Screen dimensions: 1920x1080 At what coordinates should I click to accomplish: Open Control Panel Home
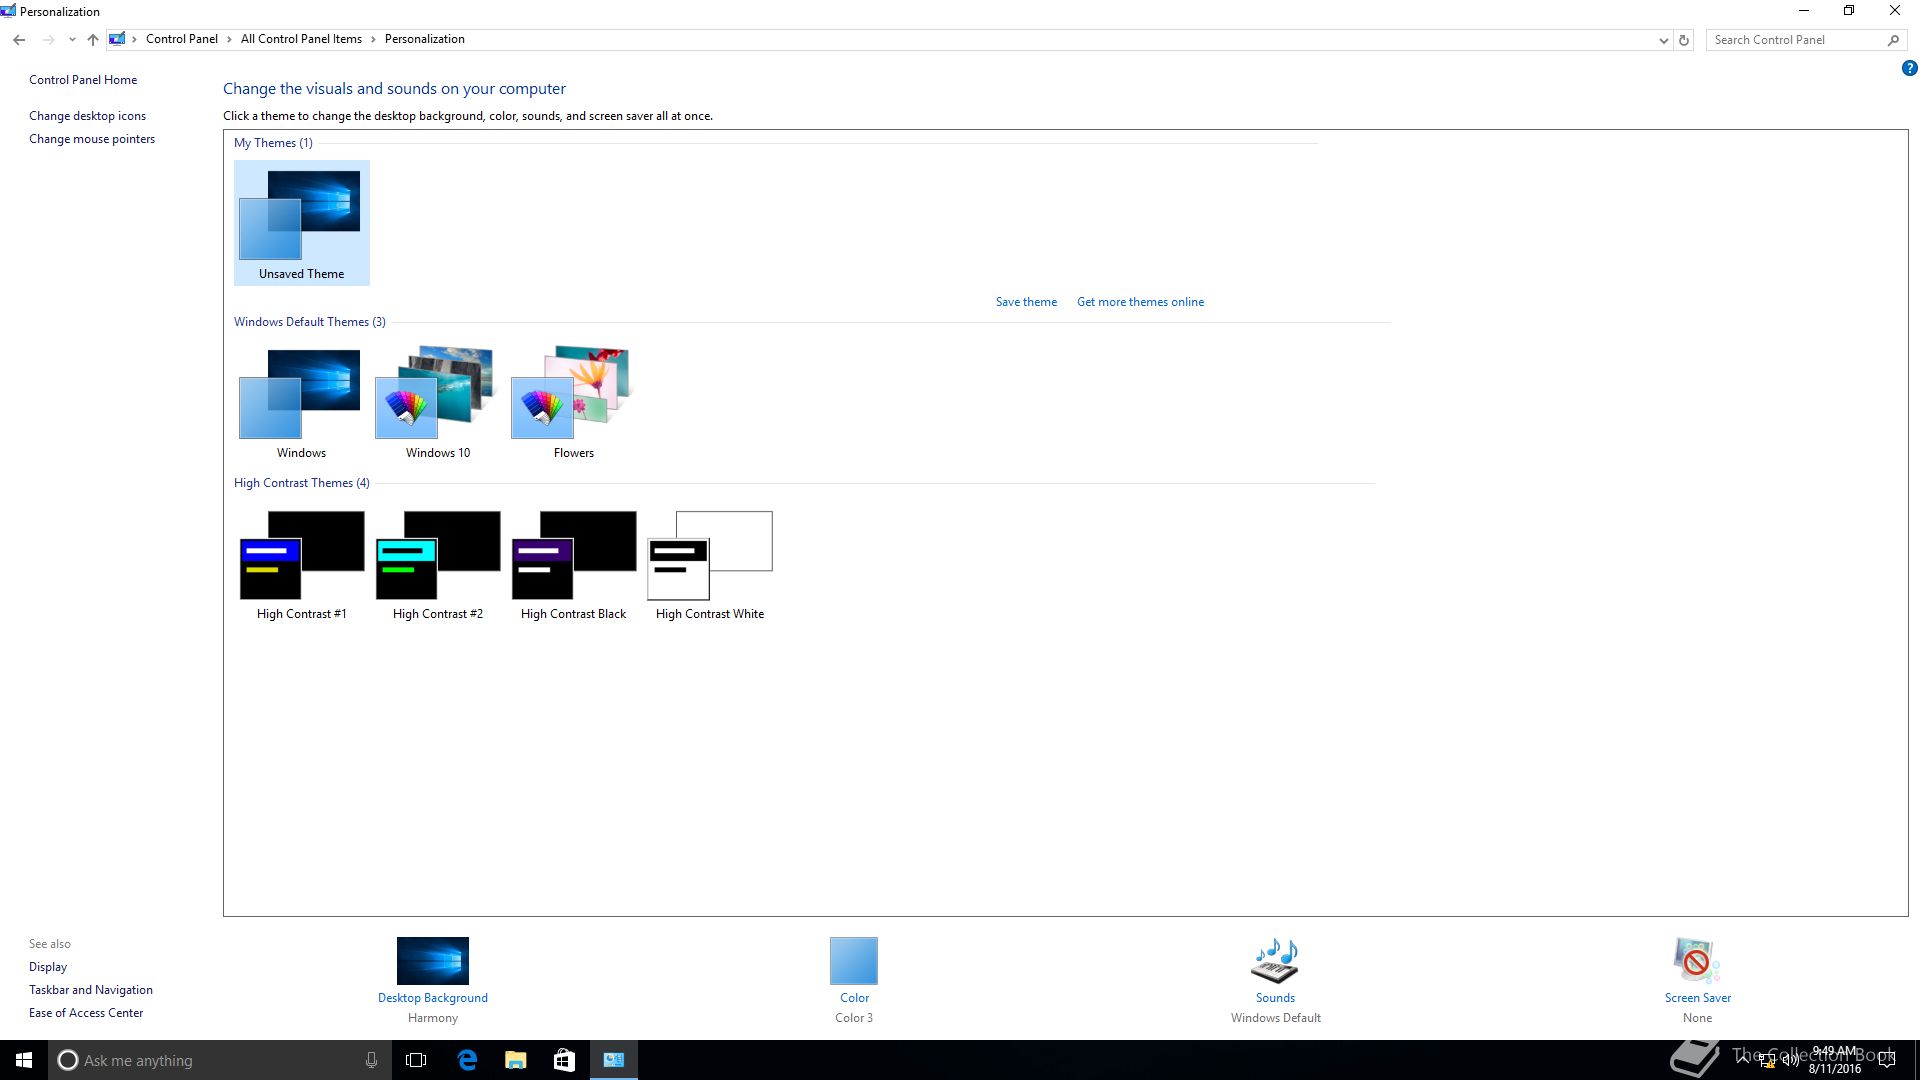(83, 80)
